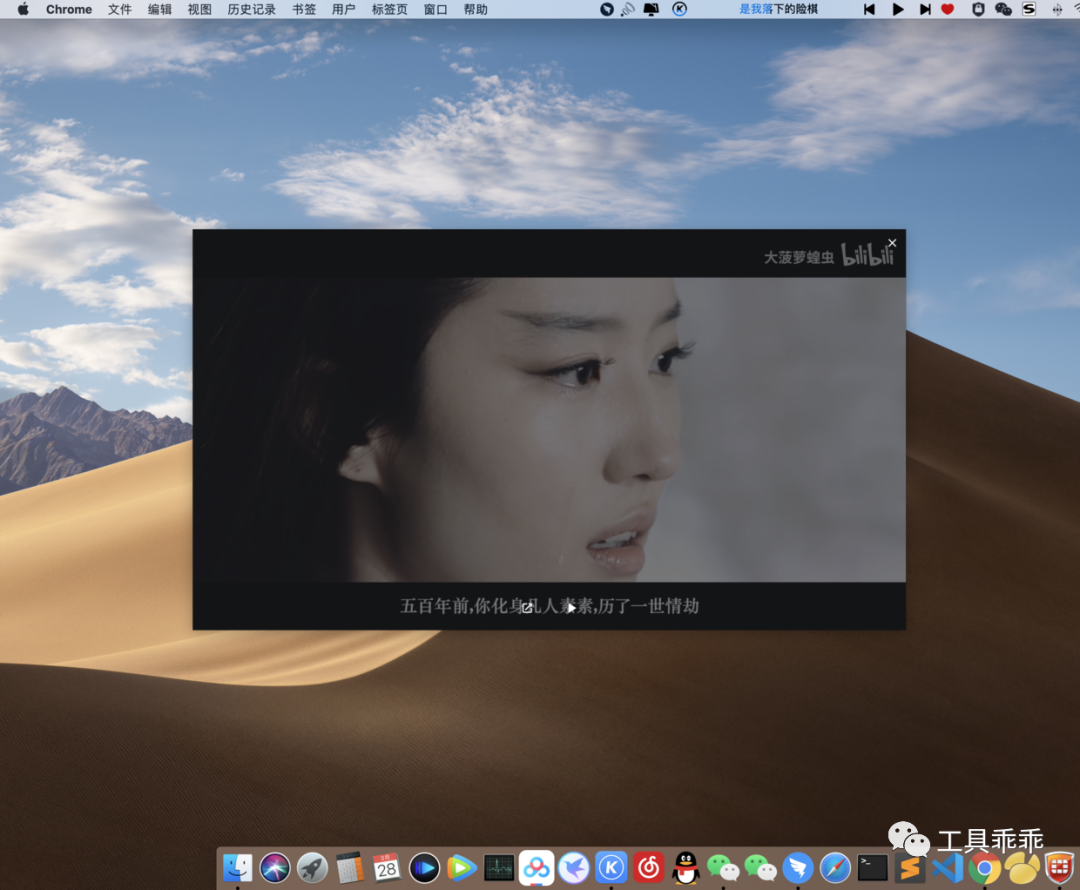The height and width of the screenshot is (890, 1080).
Task: Open QQ penguin app from the Dock
Action: (685, 867)
